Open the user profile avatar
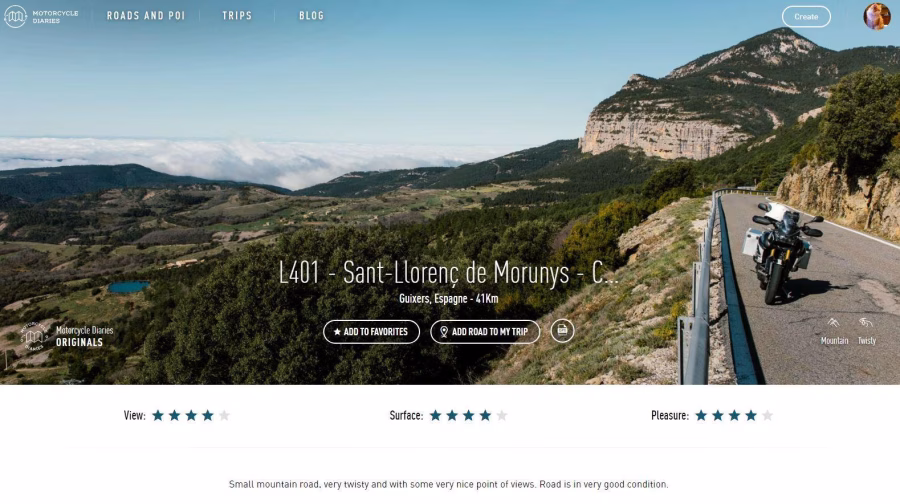This screenshot has height=504, width=900. 876,16
